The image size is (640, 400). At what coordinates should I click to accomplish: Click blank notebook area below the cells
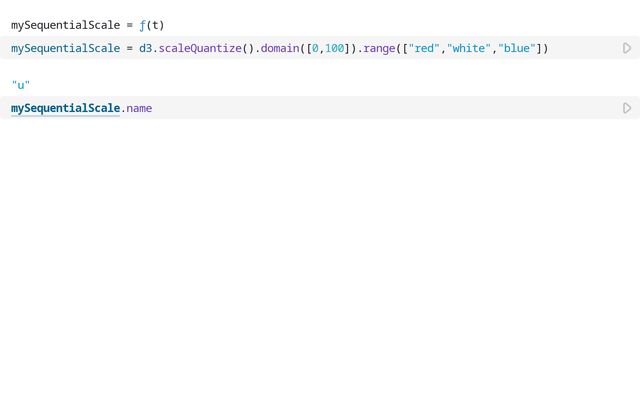pyautogui.click(x=320, y=260)
